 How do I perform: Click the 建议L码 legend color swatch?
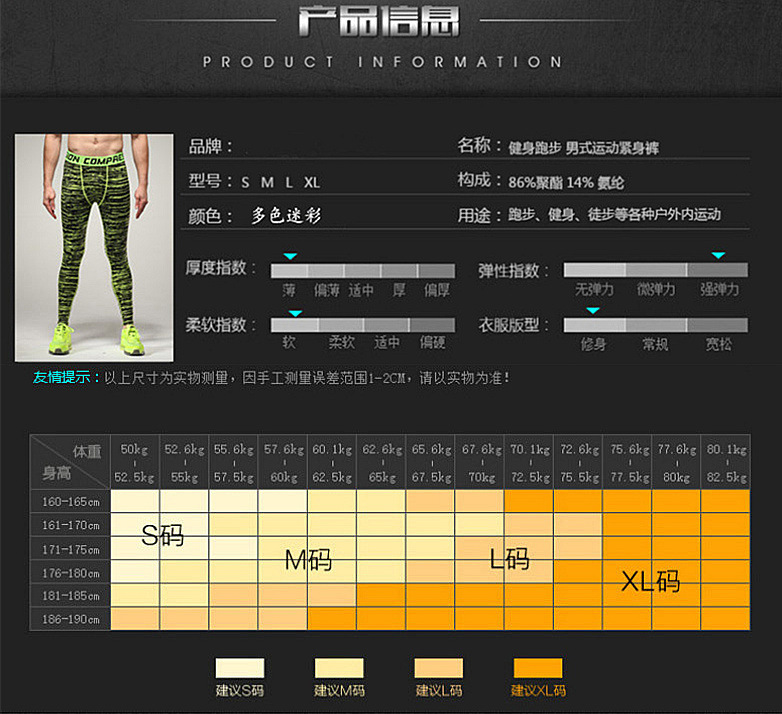439,668
